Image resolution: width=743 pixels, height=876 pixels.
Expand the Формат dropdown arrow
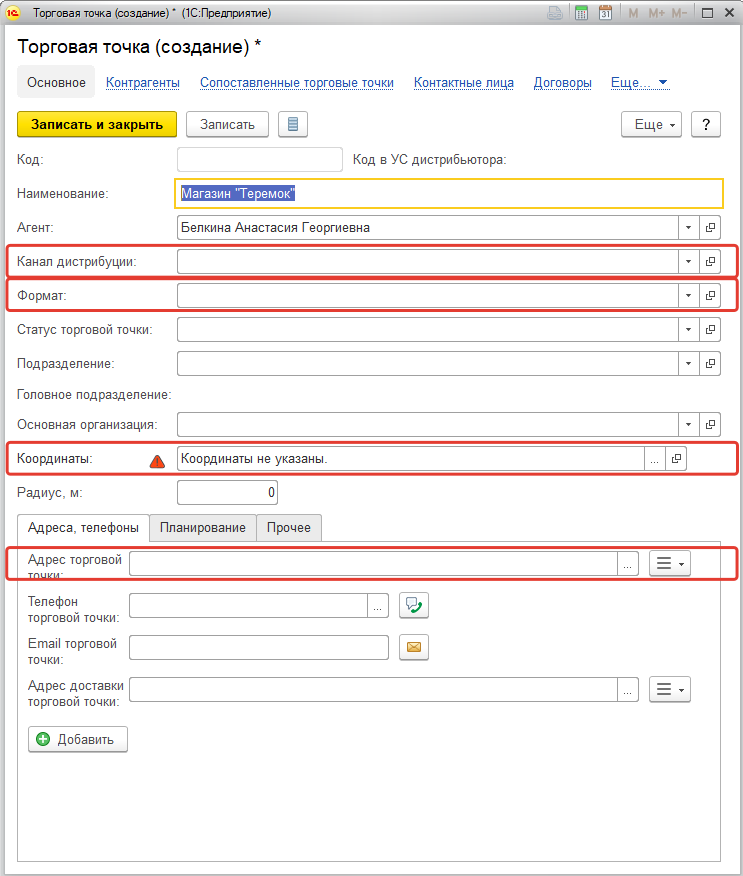coord(689,296)
